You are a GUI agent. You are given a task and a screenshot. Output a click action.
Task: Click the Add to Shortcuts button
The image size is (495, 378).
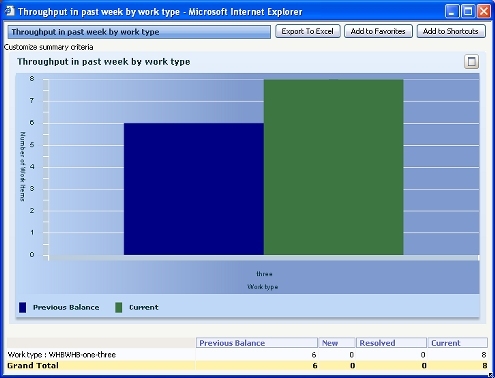click(x=451, y=31)
